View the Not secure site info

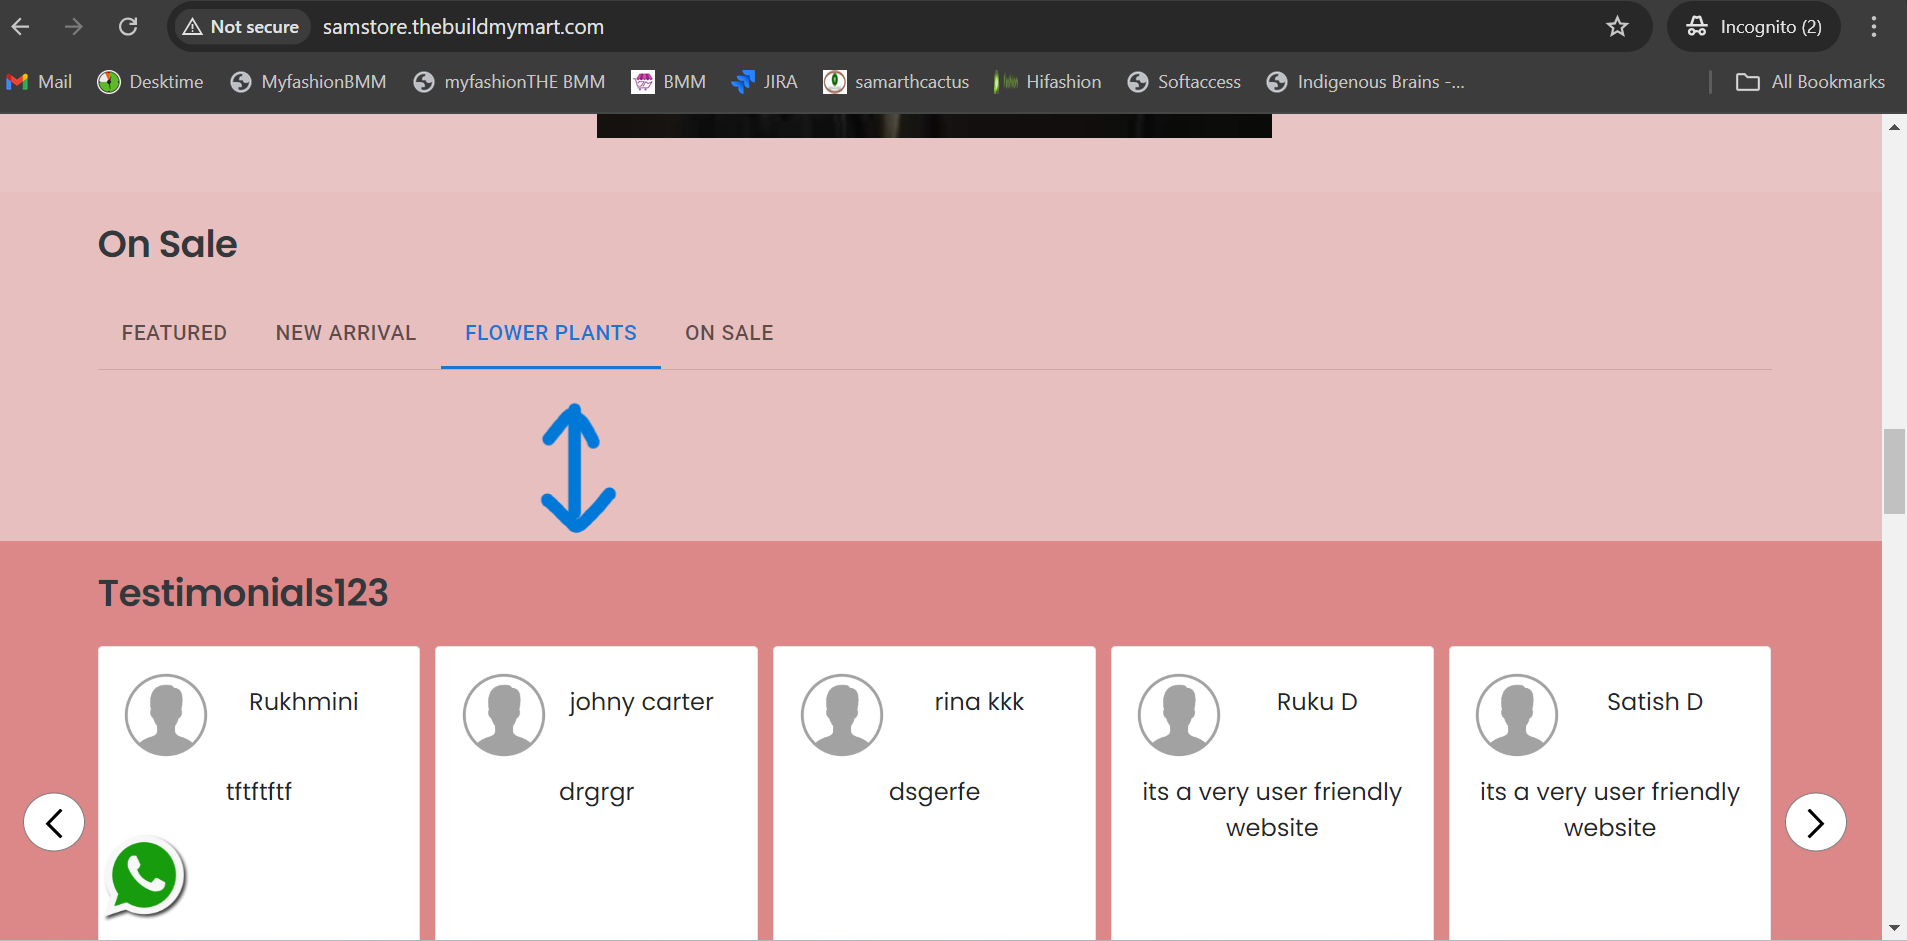point(241,27)
